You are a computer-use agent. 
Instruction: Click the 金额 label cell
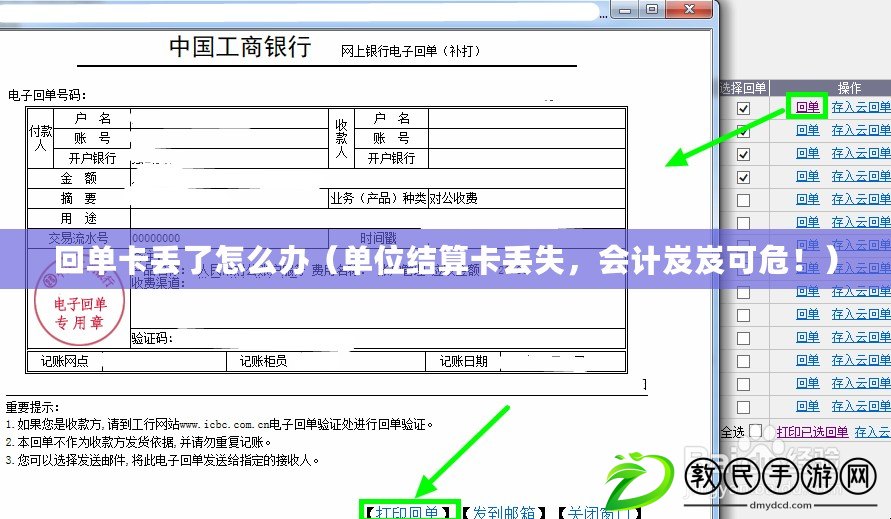79,178
